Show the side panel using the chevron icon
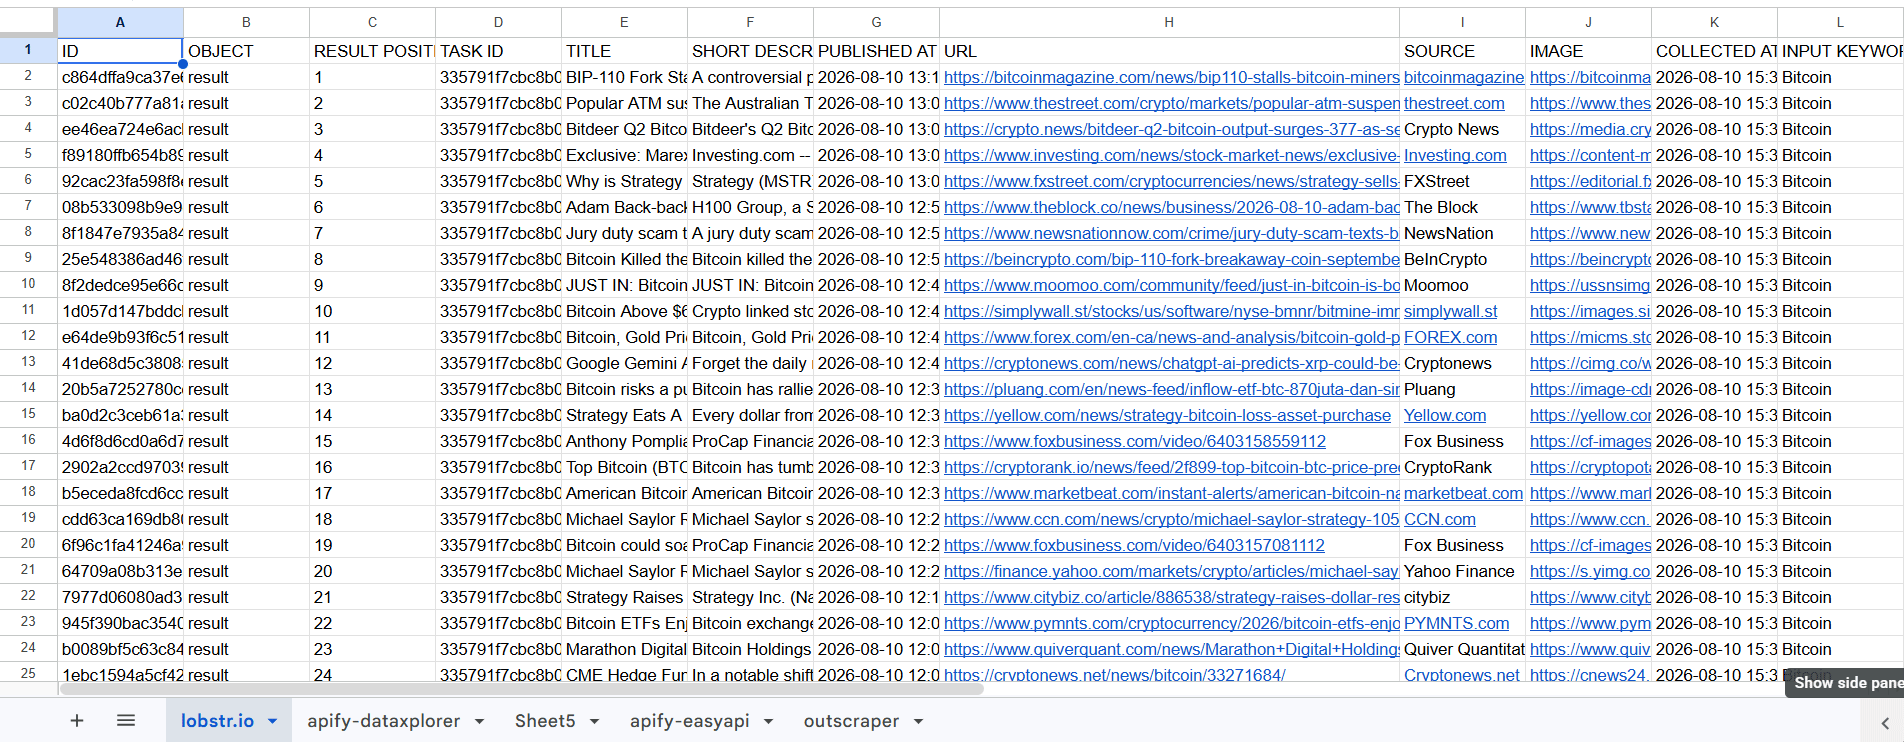This screenshot has width=1904, height=742. (x=1885, y=723)
